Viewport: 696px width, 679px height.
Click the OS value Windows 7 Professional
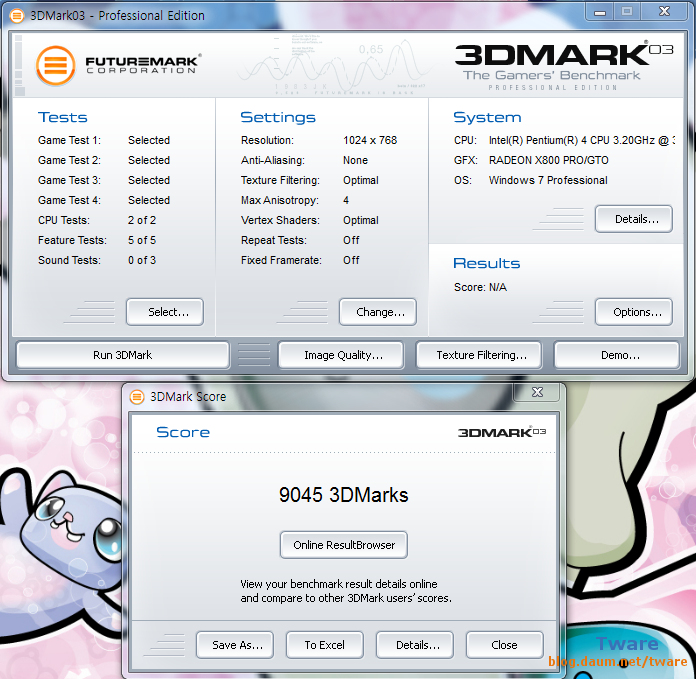click(x=548, y=180)
